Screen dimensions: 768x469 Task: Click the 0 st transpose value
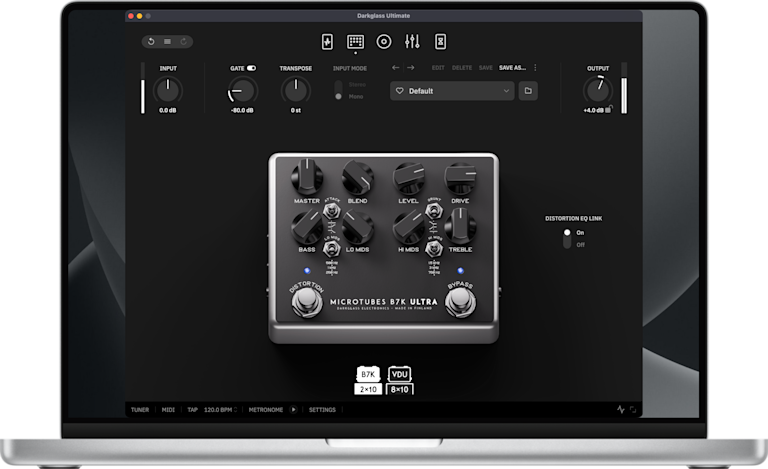pyautogui.click(x=295, y=110)
